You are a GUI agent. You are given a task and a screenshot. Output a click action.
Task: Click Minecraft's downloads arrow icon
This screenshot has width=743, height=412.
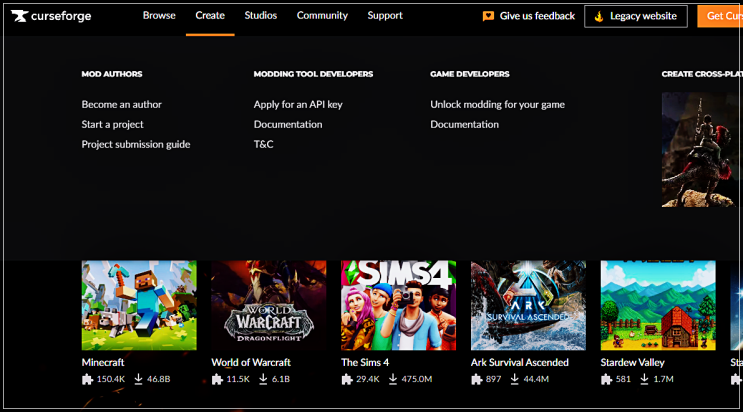[138, 379]
